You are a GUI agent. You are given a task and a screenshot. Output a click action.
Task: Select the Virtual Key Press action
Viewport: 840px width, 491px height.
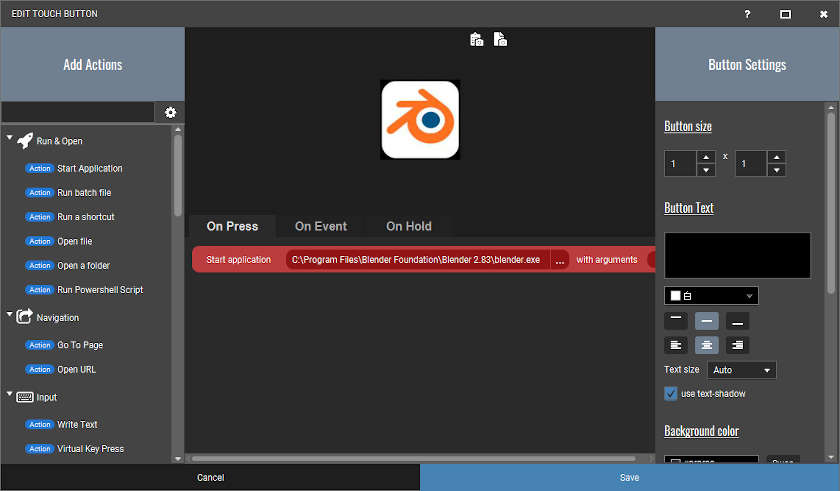(x=74, y=449)
